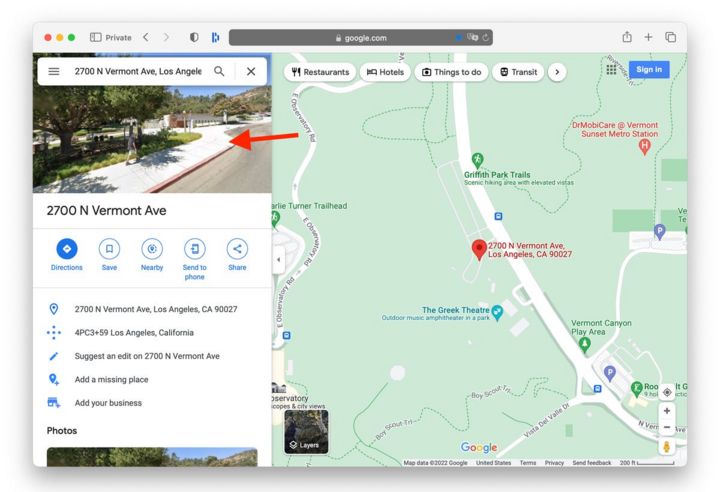Reload the page in Safari
Viewport: 720px width, 492px height.
tap(485, 38)
